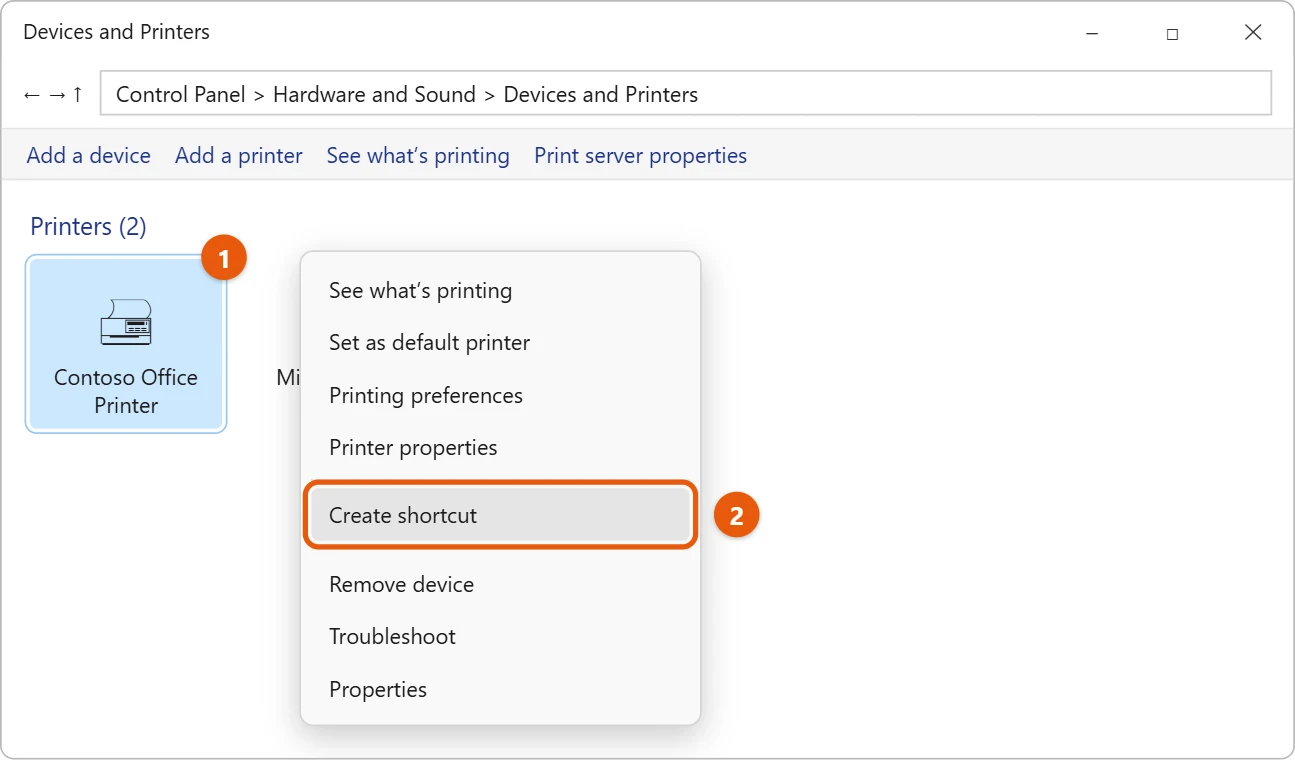Close the Devices and Printers window
Screen dimensions: 1295x760
coord(1253,33)
